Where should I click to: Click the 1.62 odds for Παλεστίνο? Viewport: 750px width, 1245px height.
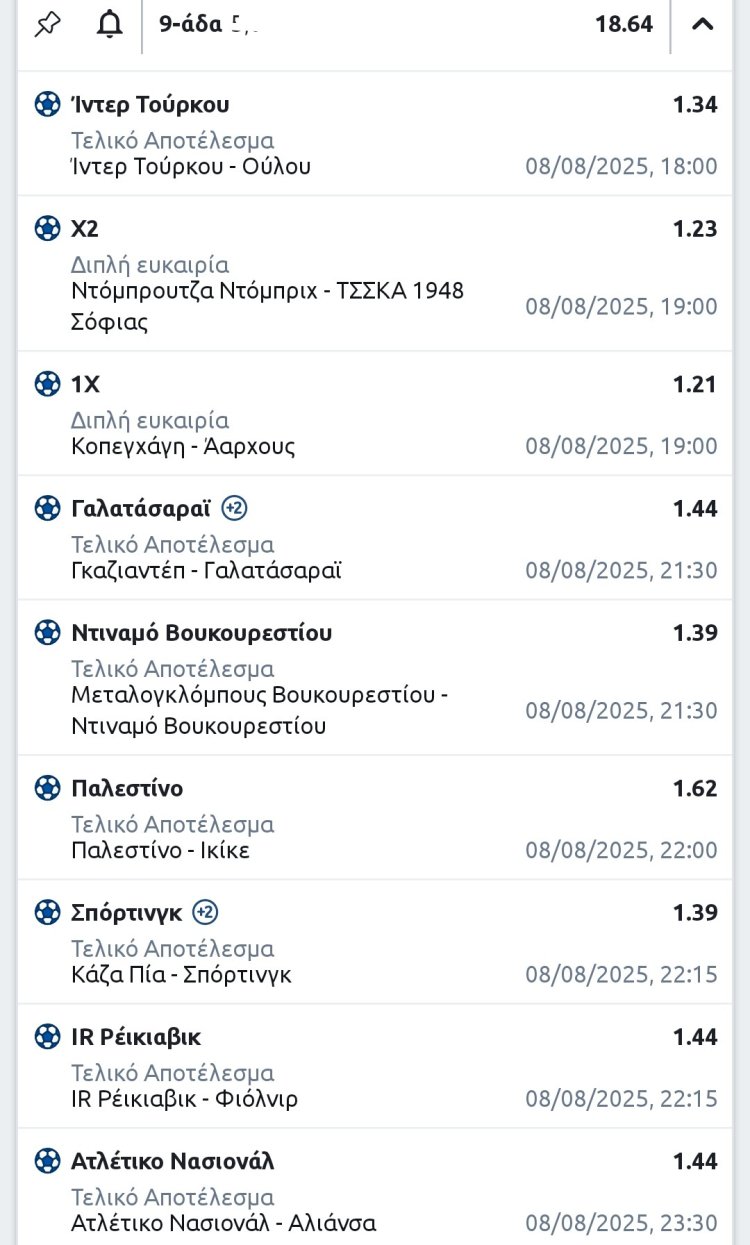695,788
